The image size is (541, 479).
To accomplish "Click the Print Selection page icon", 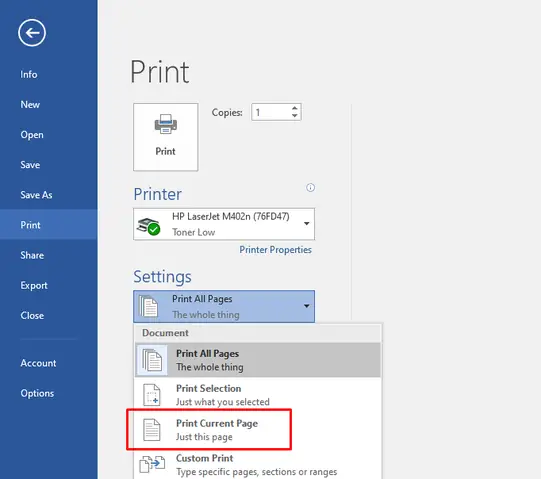I will click(151, 395).
